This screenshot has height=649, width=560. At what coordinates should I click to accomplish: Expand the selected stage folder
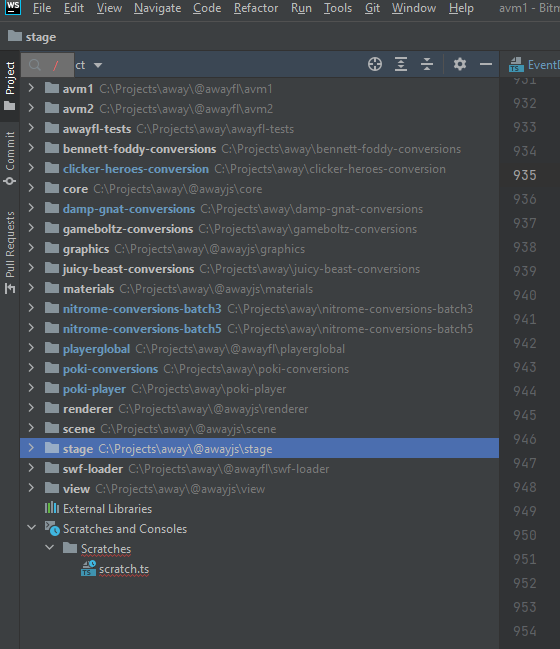31,448
